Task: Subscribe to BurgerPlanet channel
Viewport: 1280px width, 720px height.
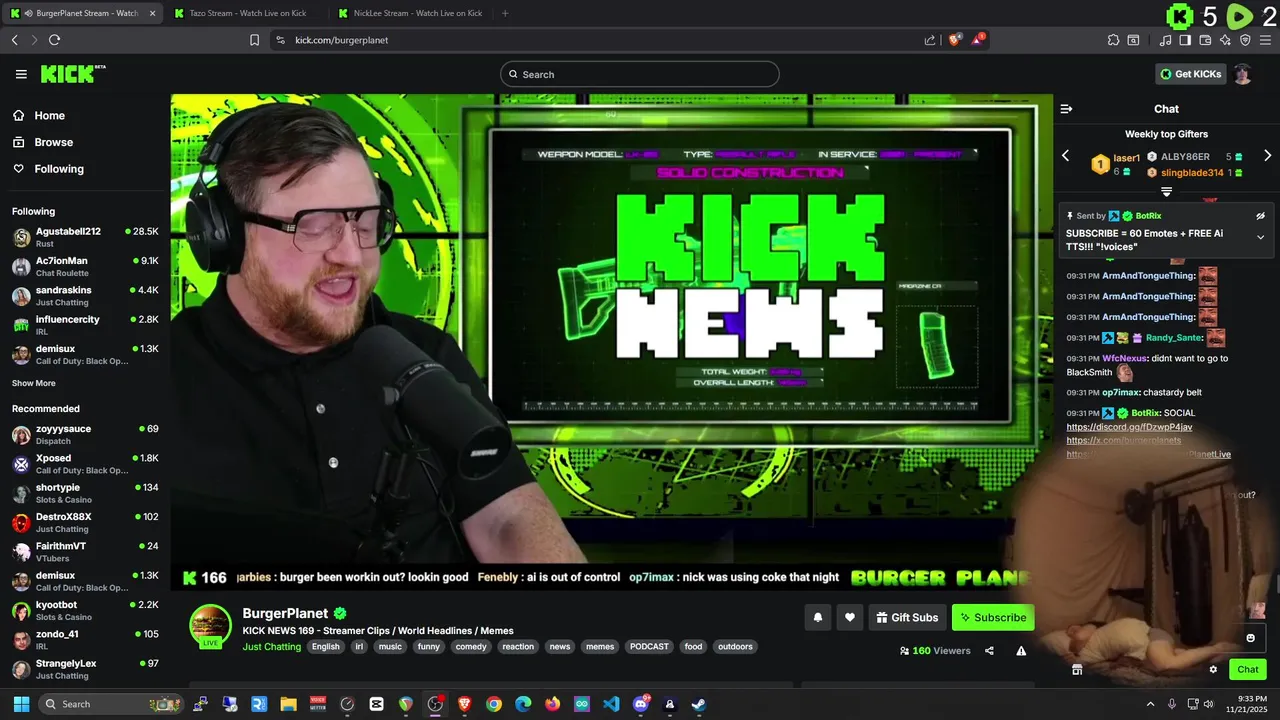Action: coord(993,618)
